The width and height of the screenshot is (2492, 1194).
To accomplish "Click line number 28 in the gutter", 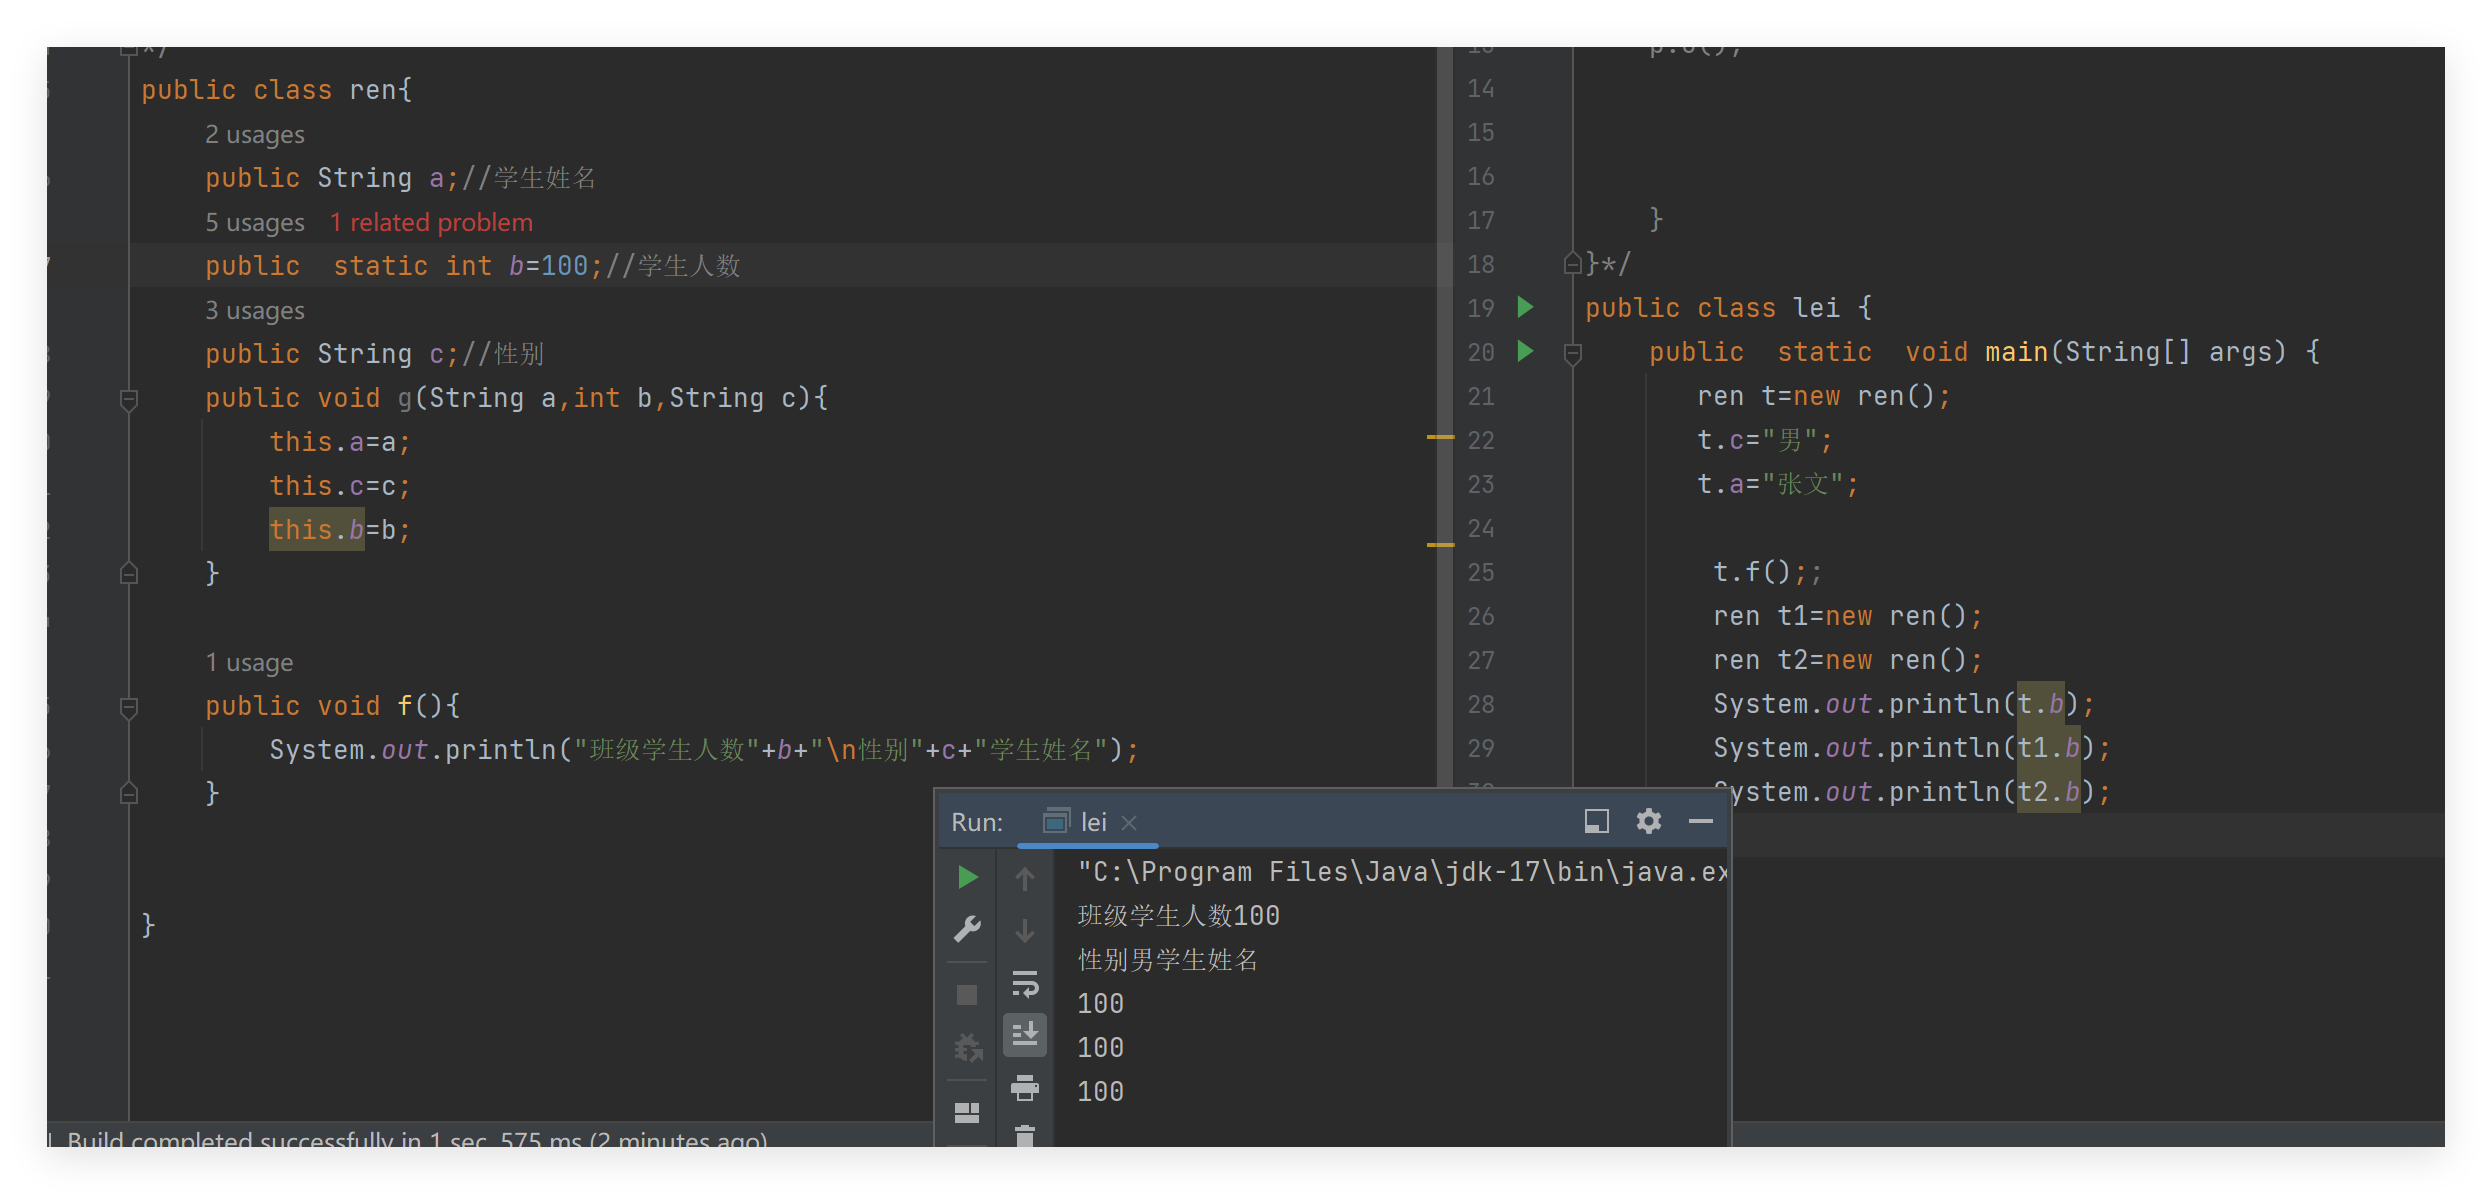I will 1481,704.
